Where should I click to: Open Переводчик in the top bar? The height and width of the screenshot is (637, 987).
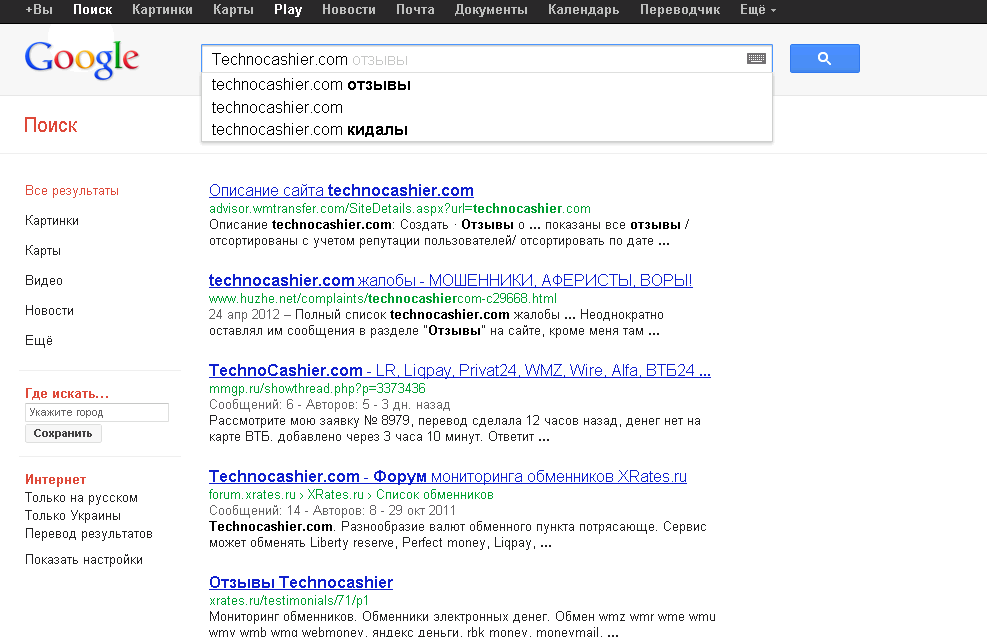coord(680,9)
